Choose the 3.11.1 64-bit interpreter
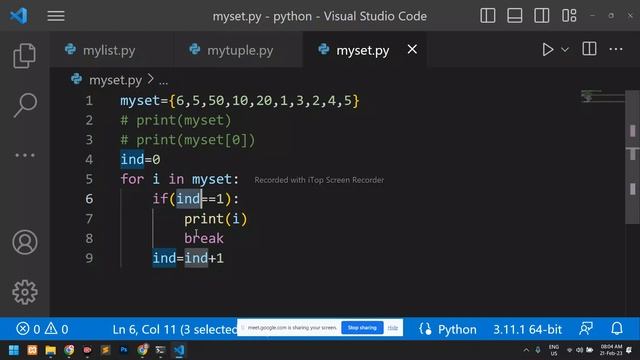The width and height of the screenshot is (640, 360). 527,329
